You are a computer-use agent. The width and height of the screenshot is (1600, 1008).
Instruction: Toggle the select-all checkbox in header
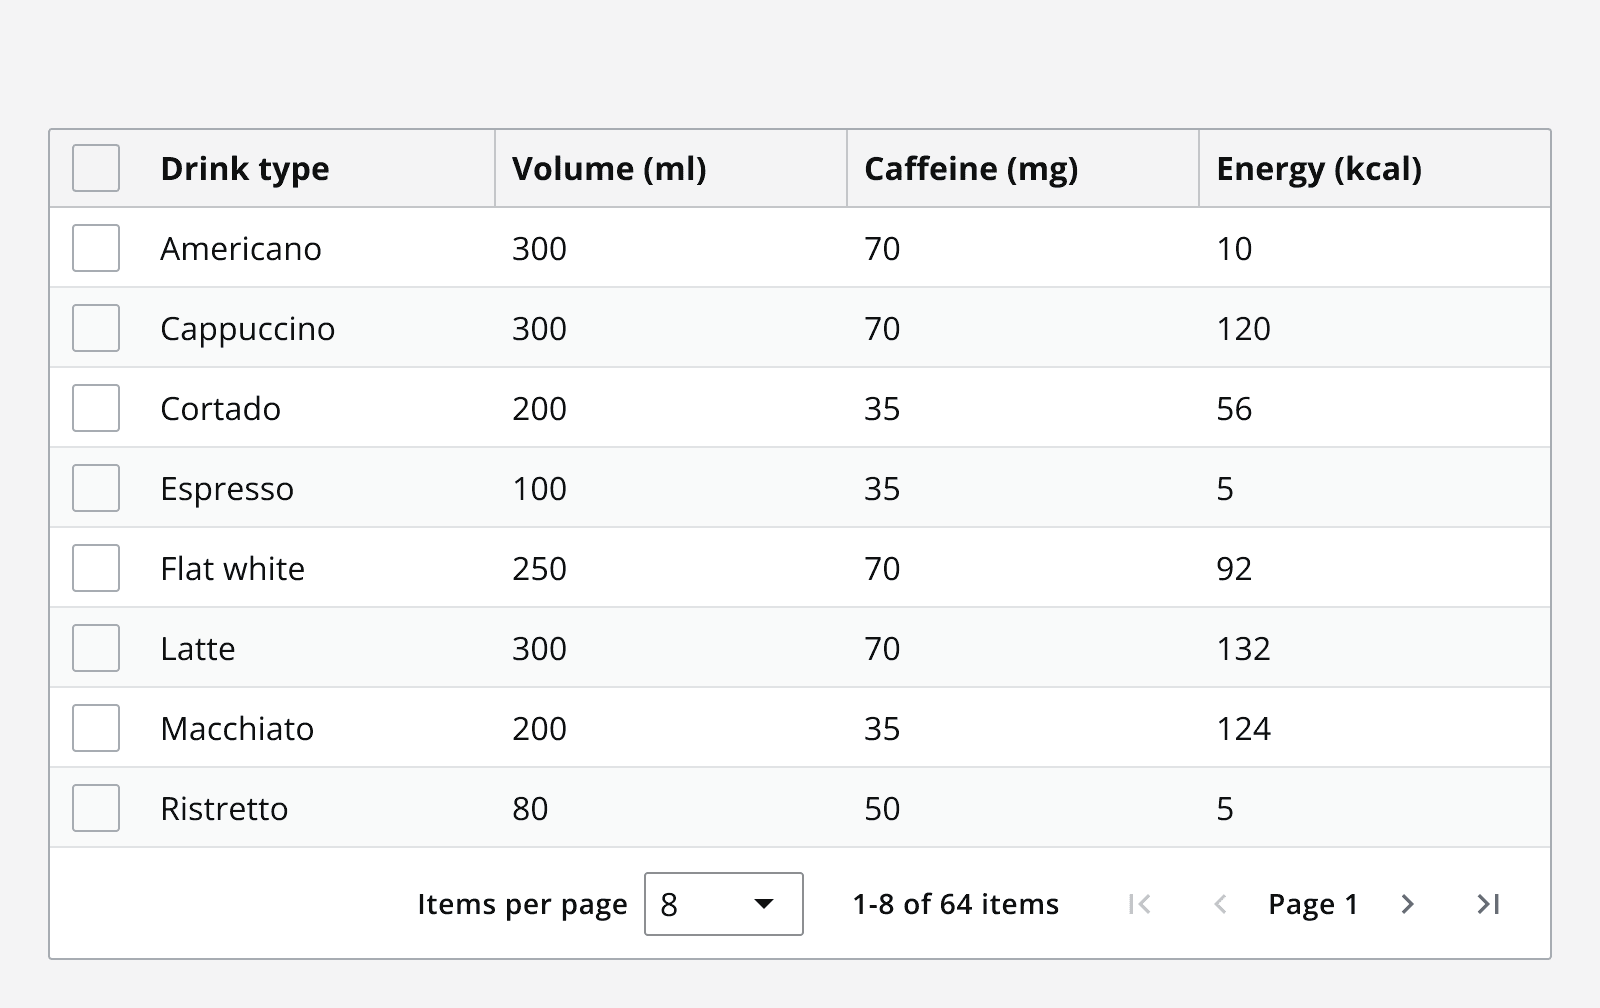coord(96,168)
